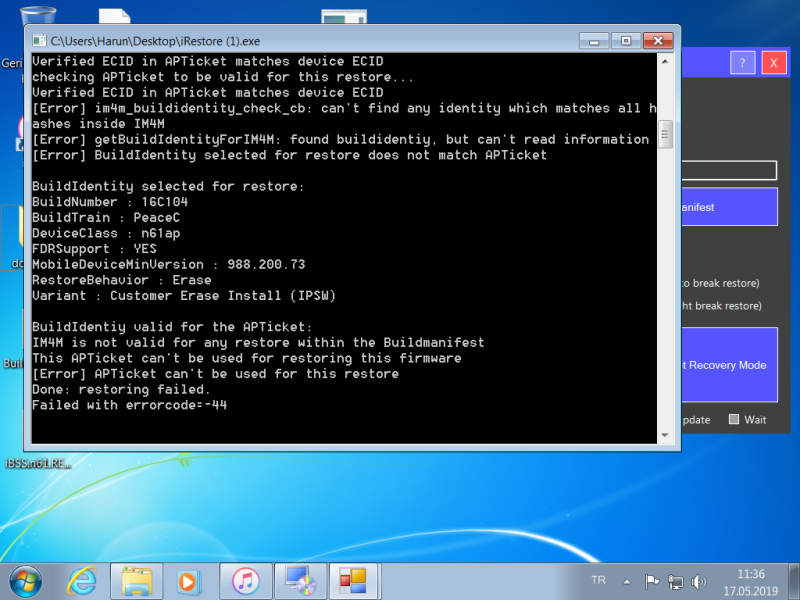Click the ? help button
The height and width of the screenshot is (600, 800).
741,62
